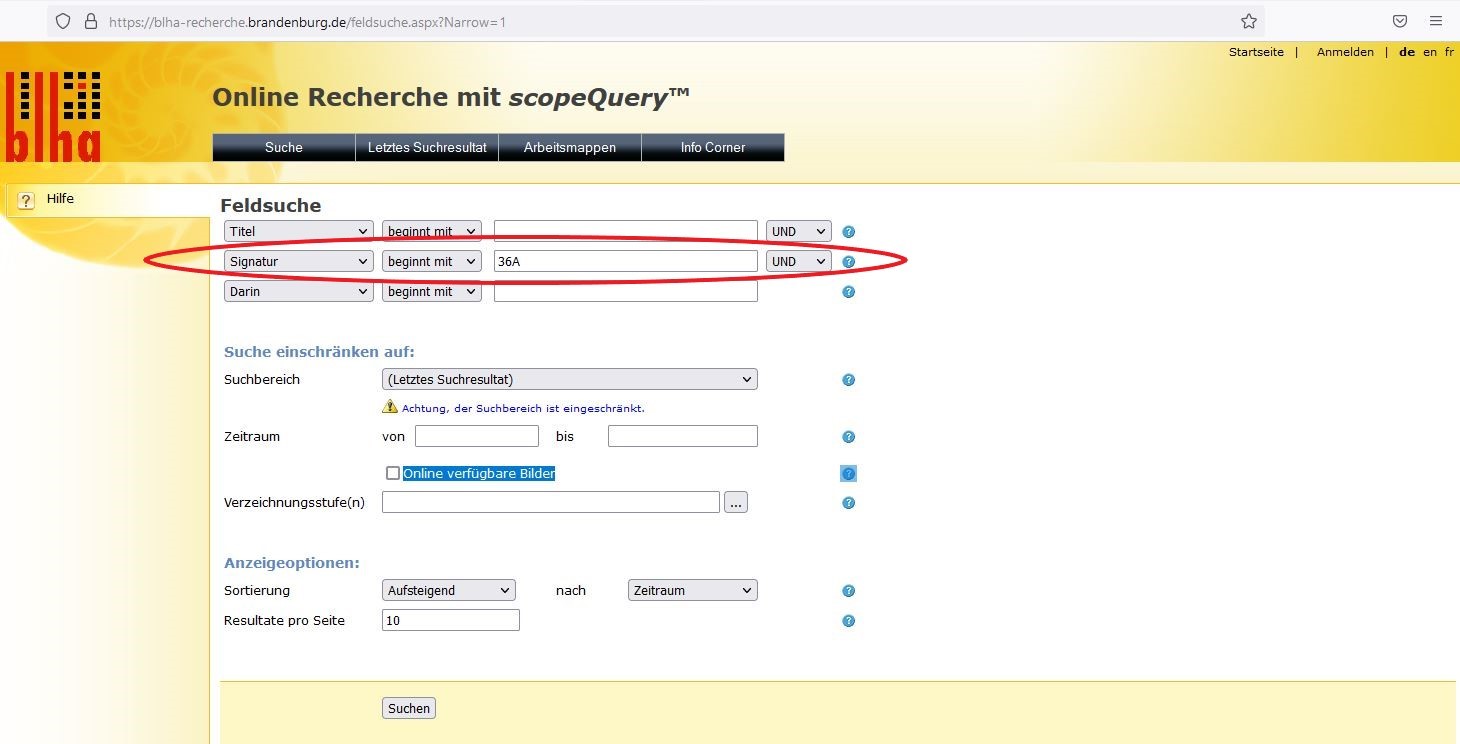Click the Feldsuche heading
This screenshot has width=1460, height=744.
tap(271, 206)
